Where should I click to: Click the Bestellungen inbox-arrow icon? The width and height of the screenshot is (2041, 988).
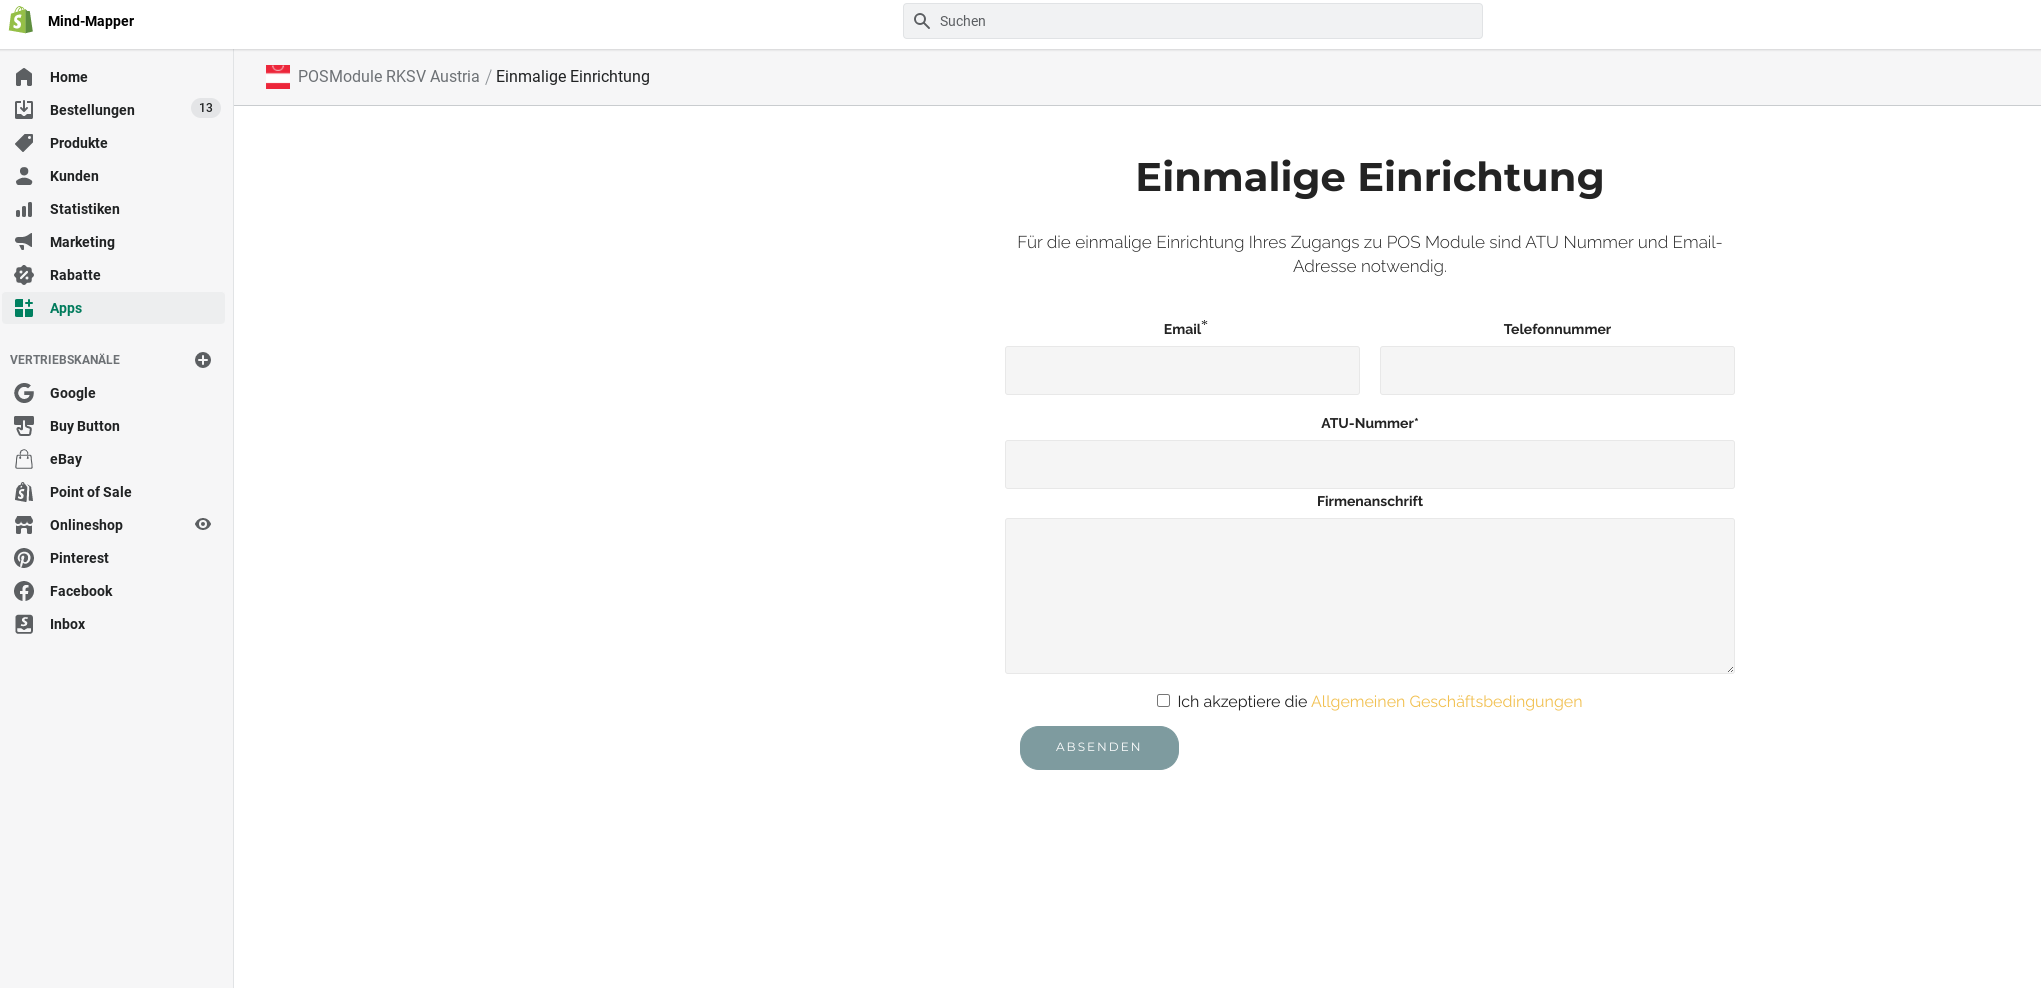[24, 110]
